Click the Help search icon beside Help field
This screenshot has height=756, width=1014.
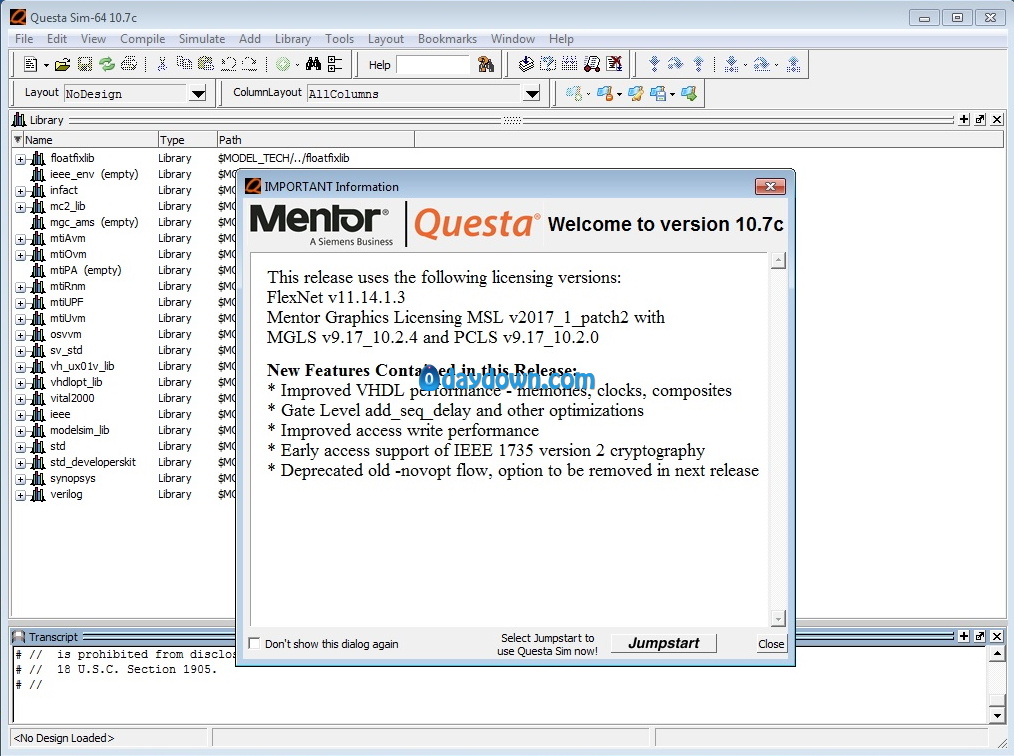486,64
